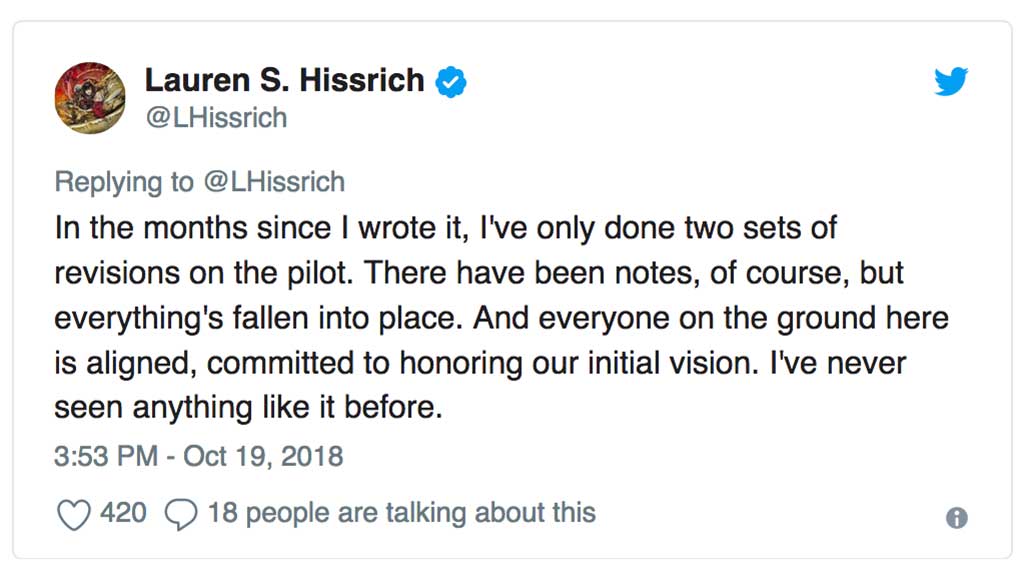Viewport: 1028px width, 582px height.
Task: Click the gray info icon
Action: pyautogui.click(x=957, y=518)
